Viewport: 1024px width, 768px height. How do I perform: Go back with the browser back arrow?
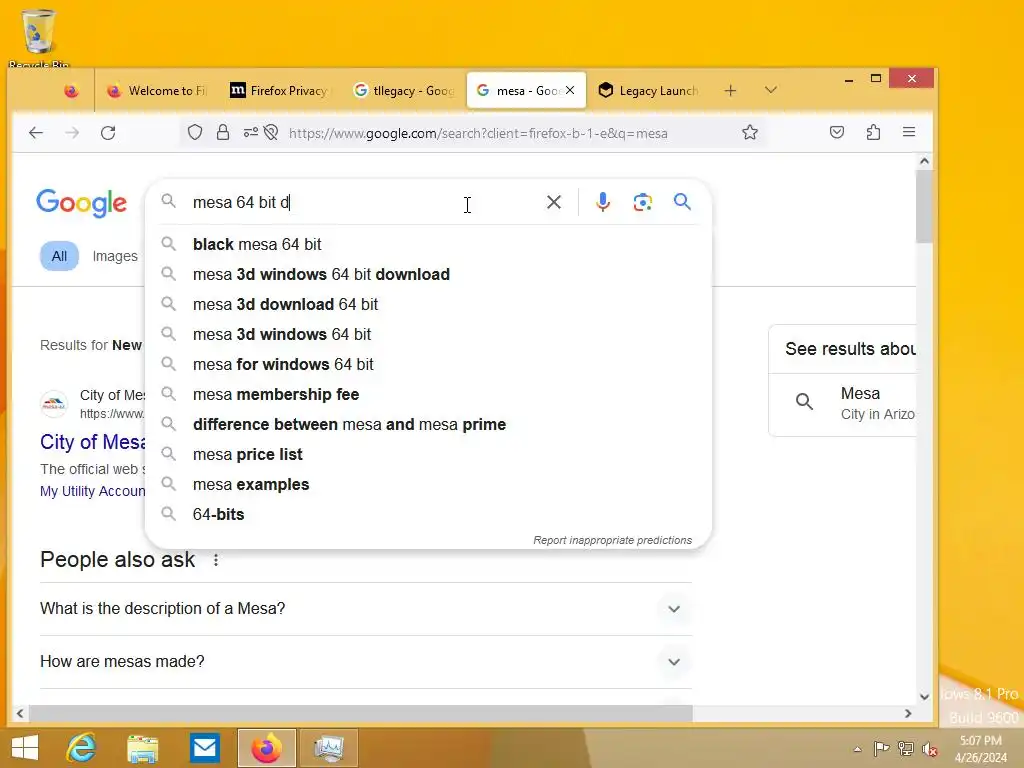pyautogui.click(x=36, y=133)
